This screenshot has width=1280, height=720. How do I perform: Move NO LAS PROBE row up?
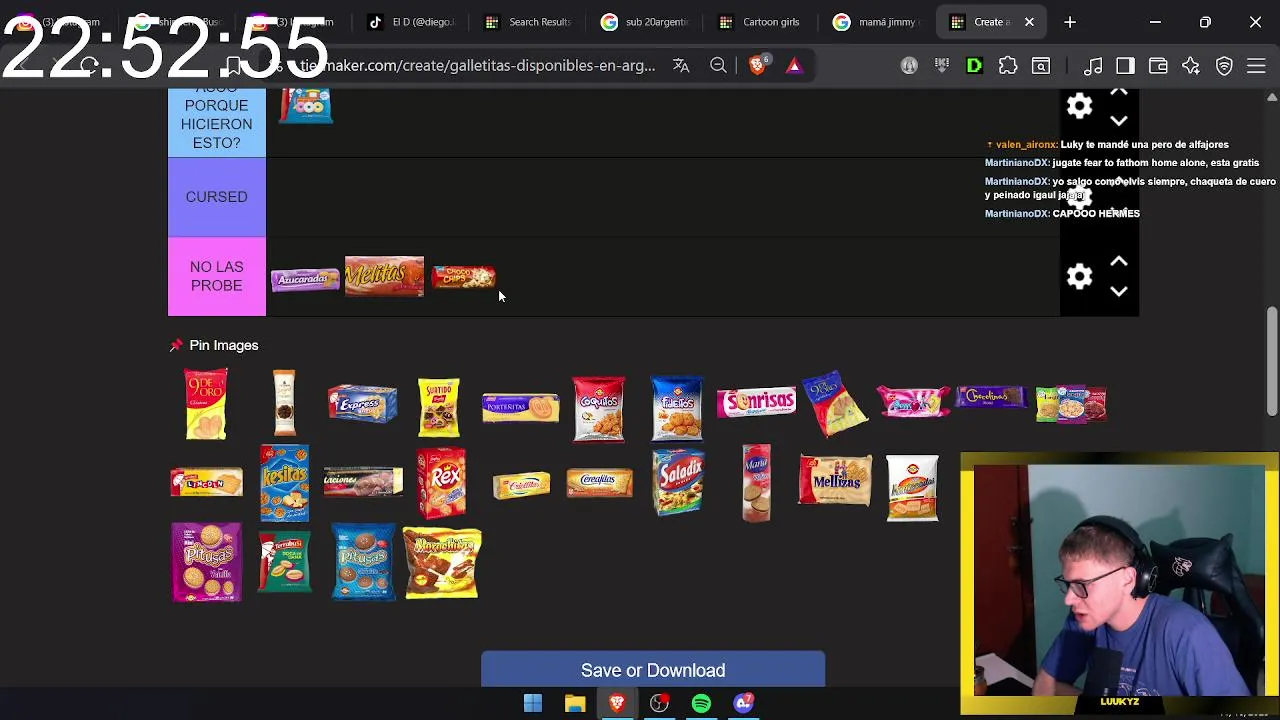pyautogui.click(x=1119, y=262)
